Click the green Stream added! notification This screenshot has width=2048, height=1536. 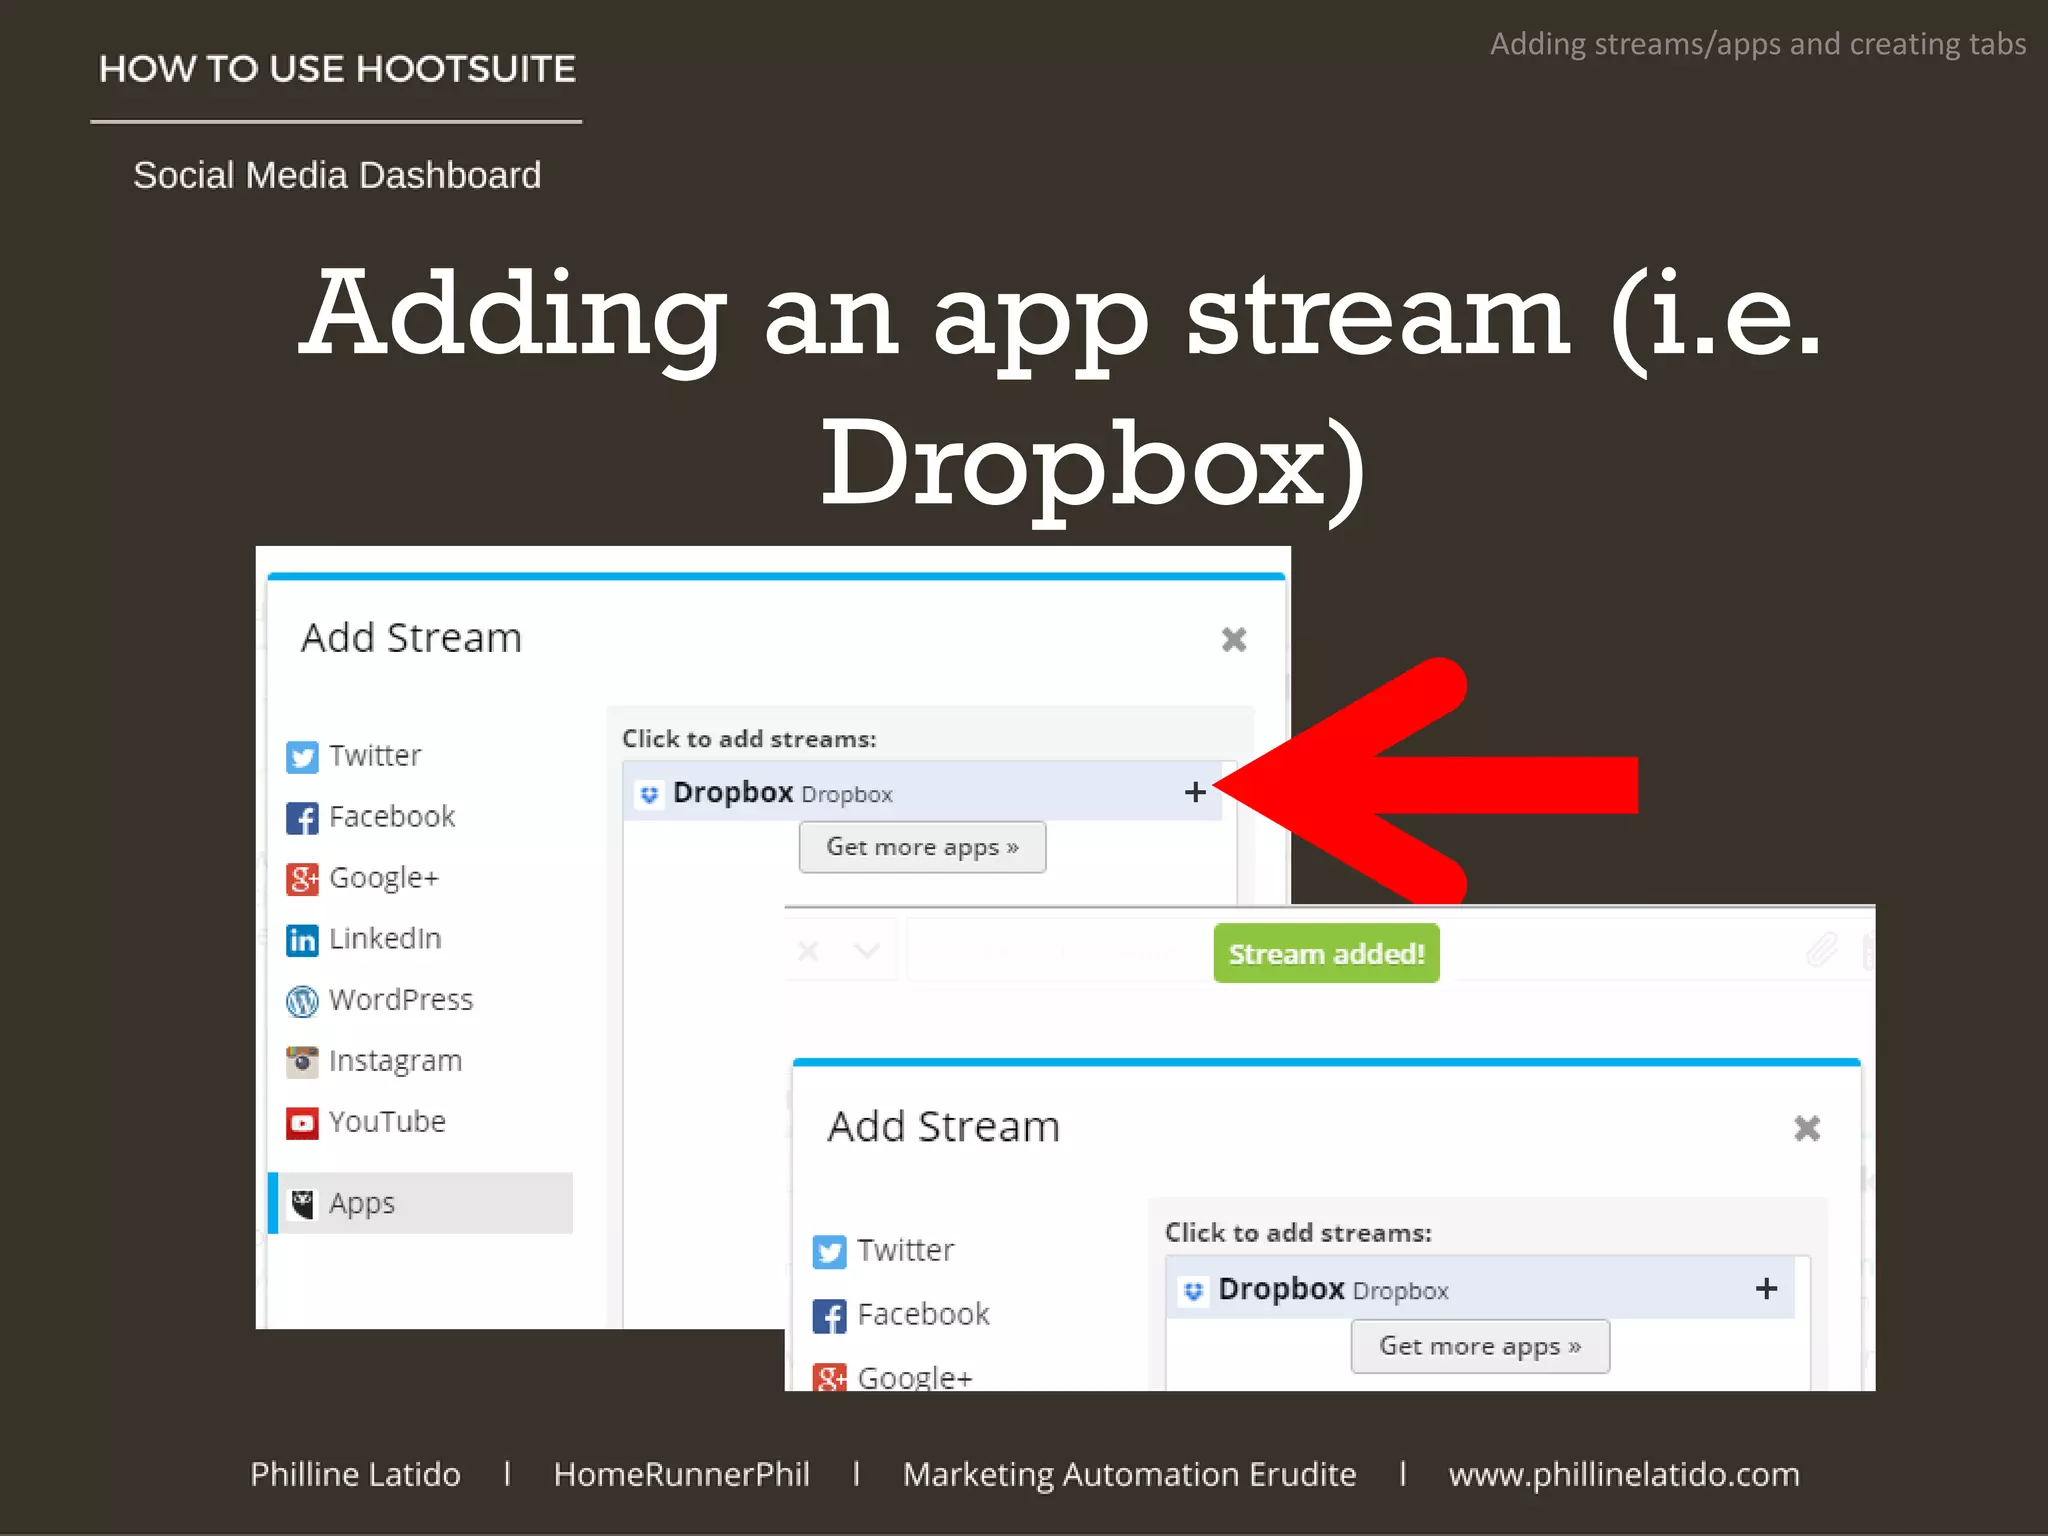coord(1326,953)
